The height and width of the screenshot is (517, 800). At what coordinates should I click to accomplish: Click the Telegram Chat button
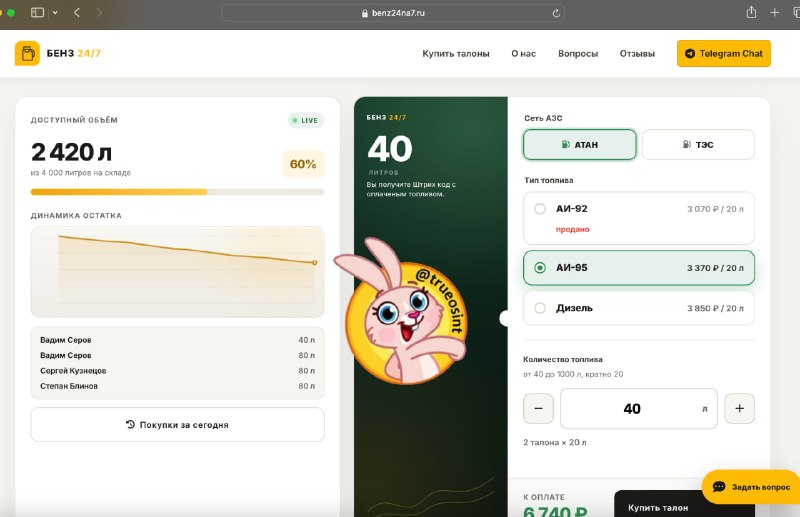(x=723, y=54)
